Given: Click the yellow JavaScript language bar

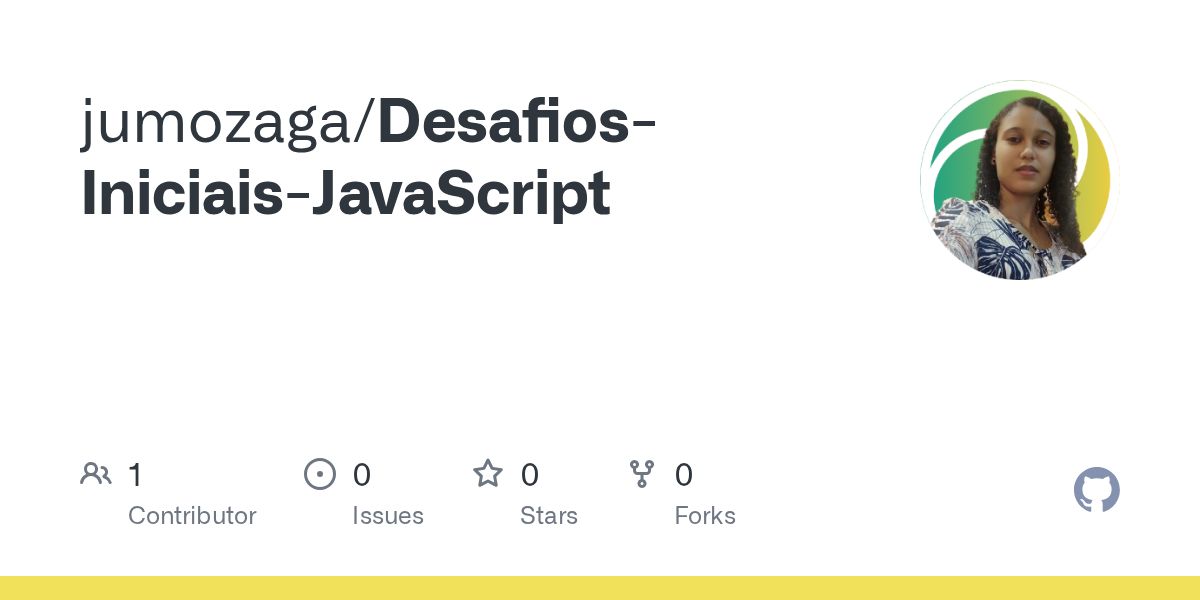Looking at the screenshot, I should (600, 588).
